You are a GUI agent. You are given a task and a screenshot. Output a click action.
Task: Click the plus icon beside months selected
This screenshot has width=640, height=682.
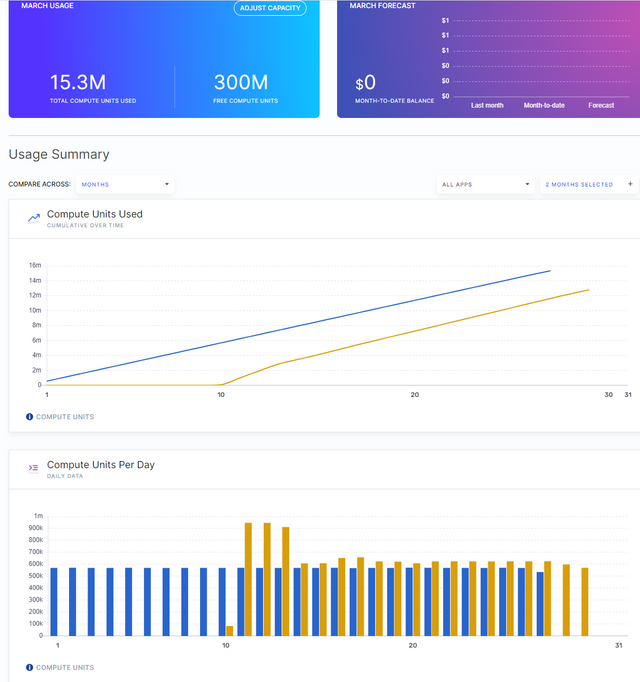[630, 184]
